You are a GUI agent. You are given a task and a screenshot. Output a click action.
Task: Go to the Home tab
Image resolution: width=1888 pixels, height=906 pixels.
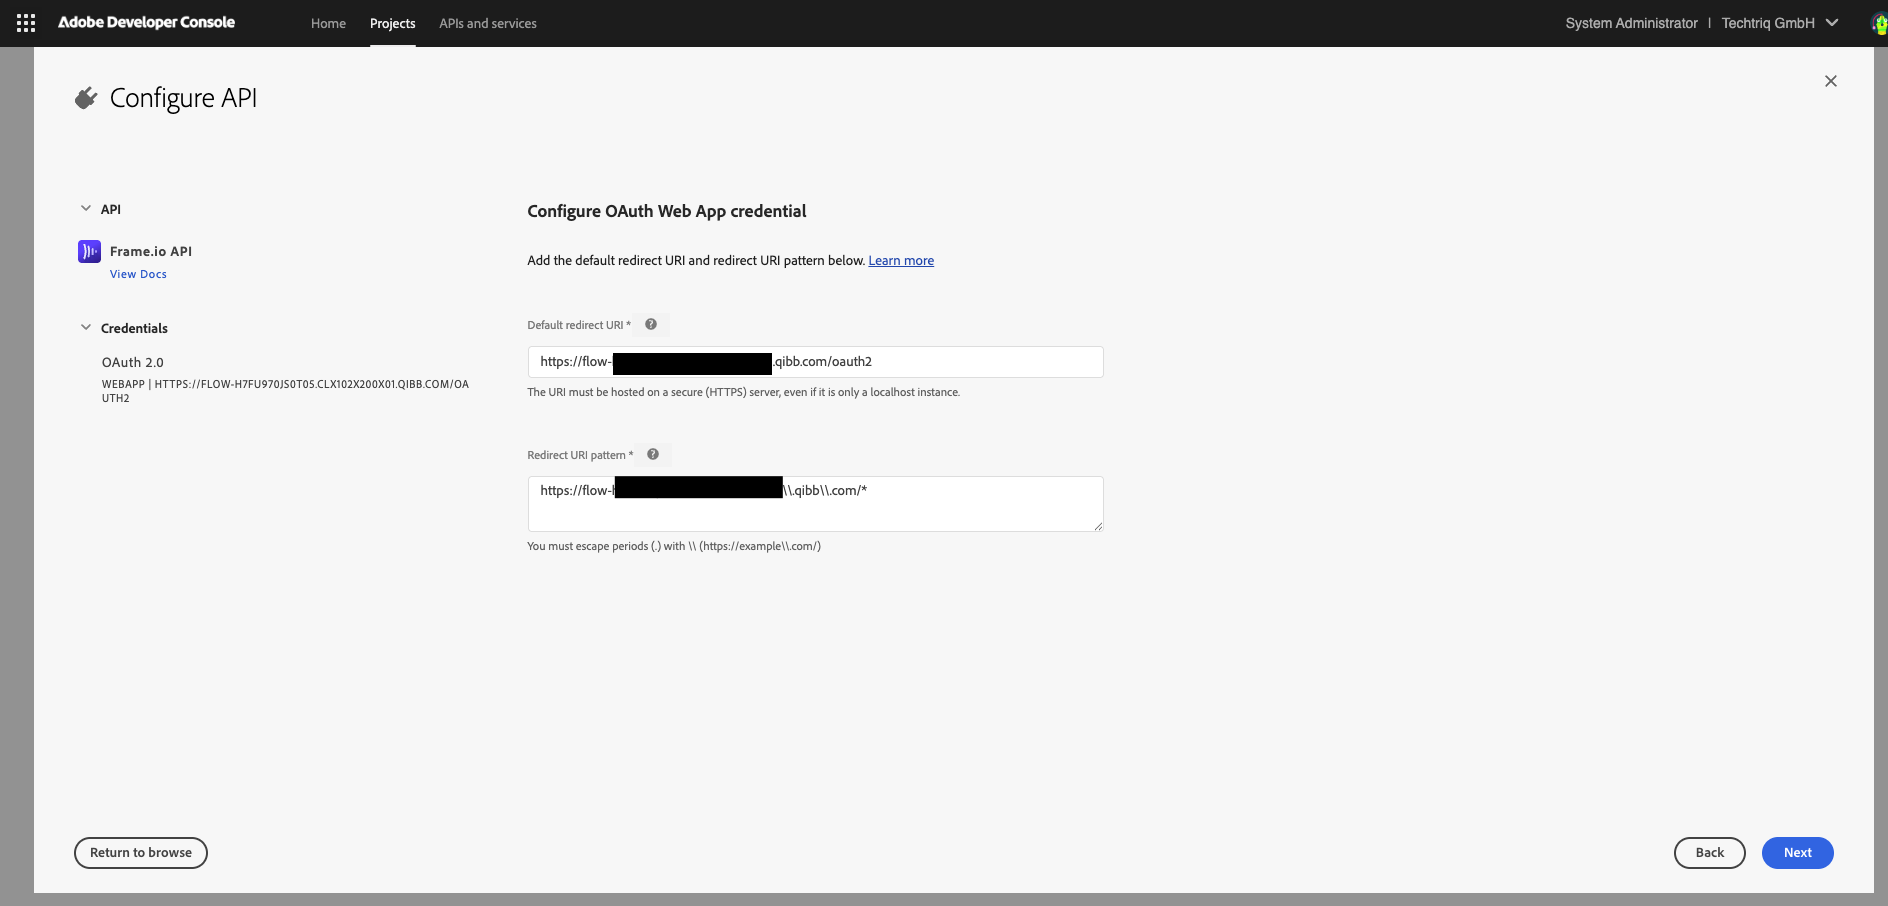pyautogui.click(x=328, y=23)
